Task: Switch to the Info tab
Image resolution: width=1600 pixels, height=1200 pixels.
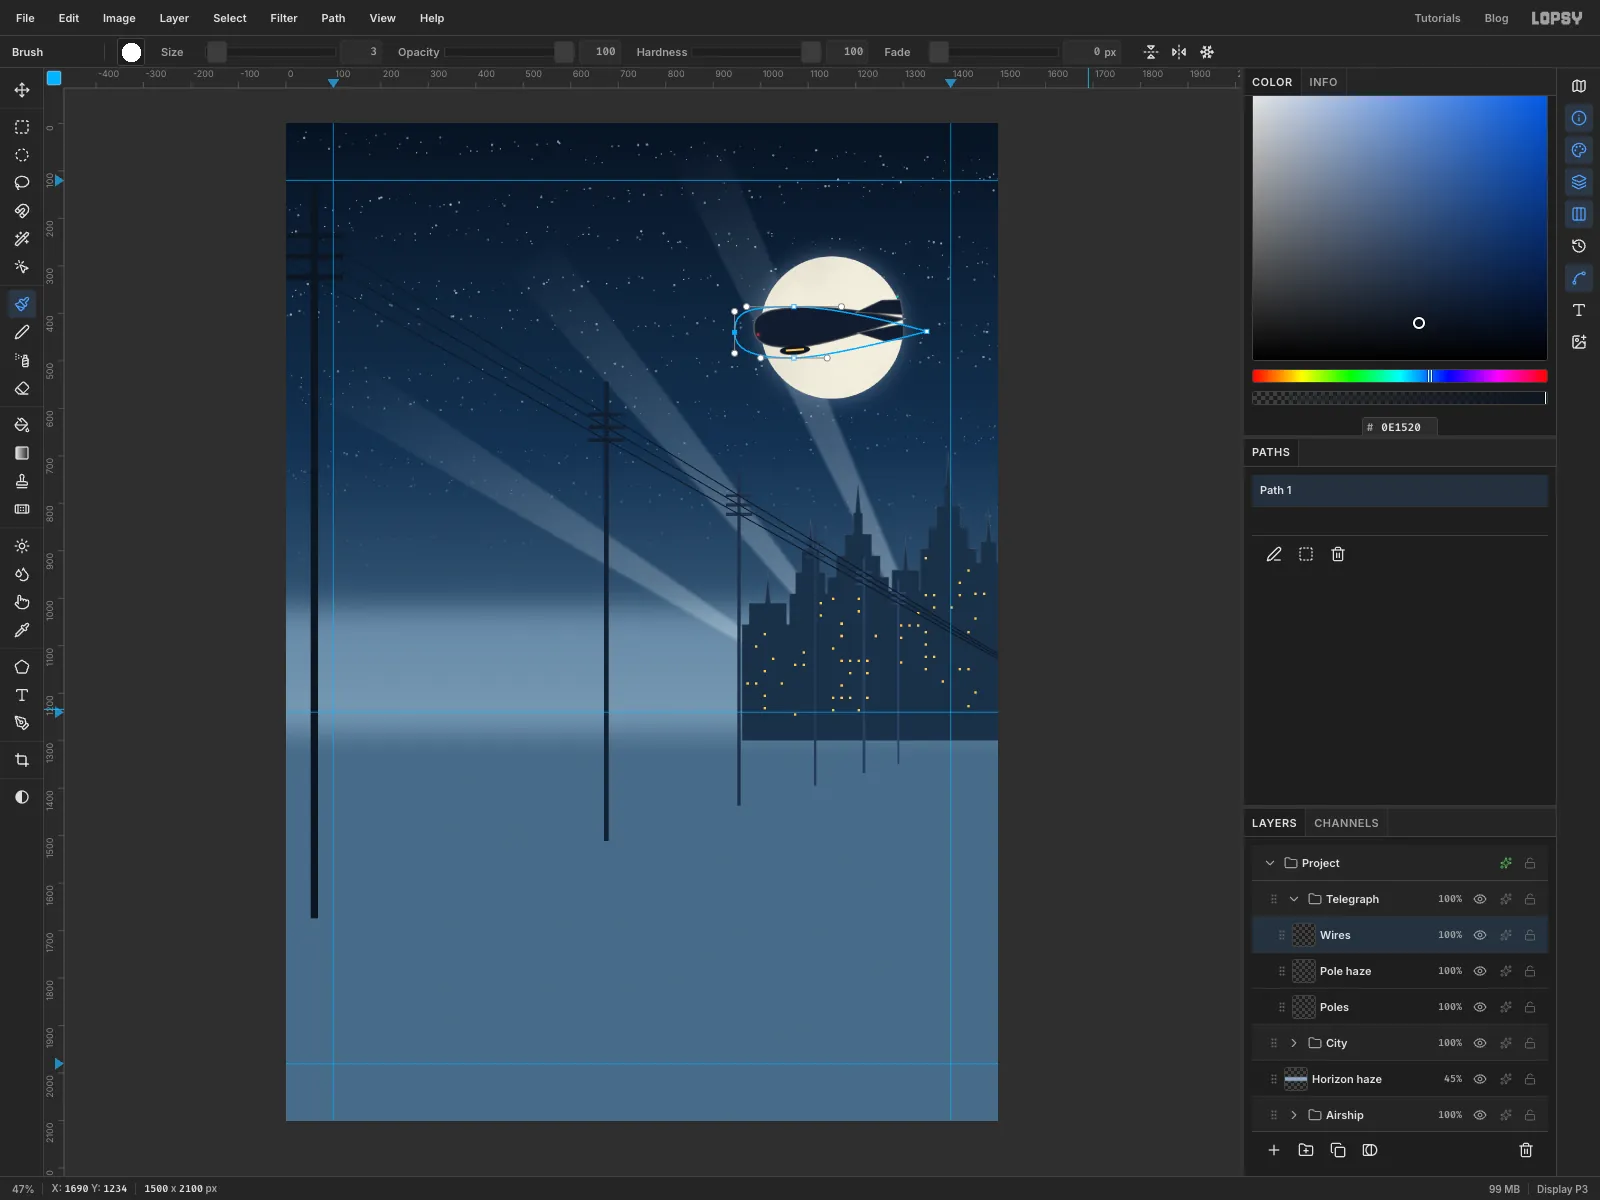Action: pyautogui.click(x=1323, y=82)
